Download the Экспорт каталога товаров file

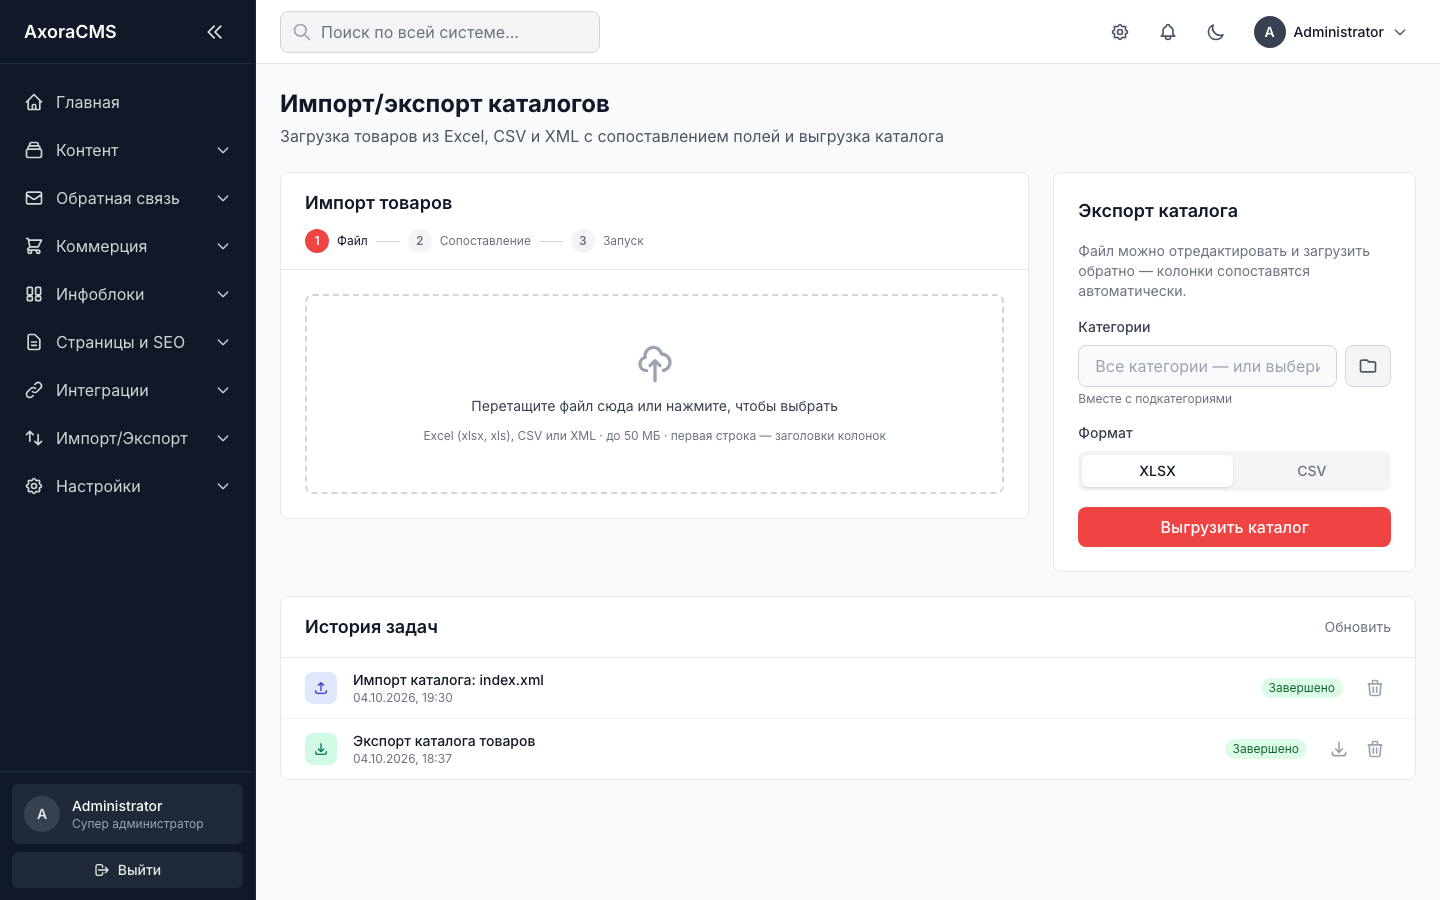1339,749
